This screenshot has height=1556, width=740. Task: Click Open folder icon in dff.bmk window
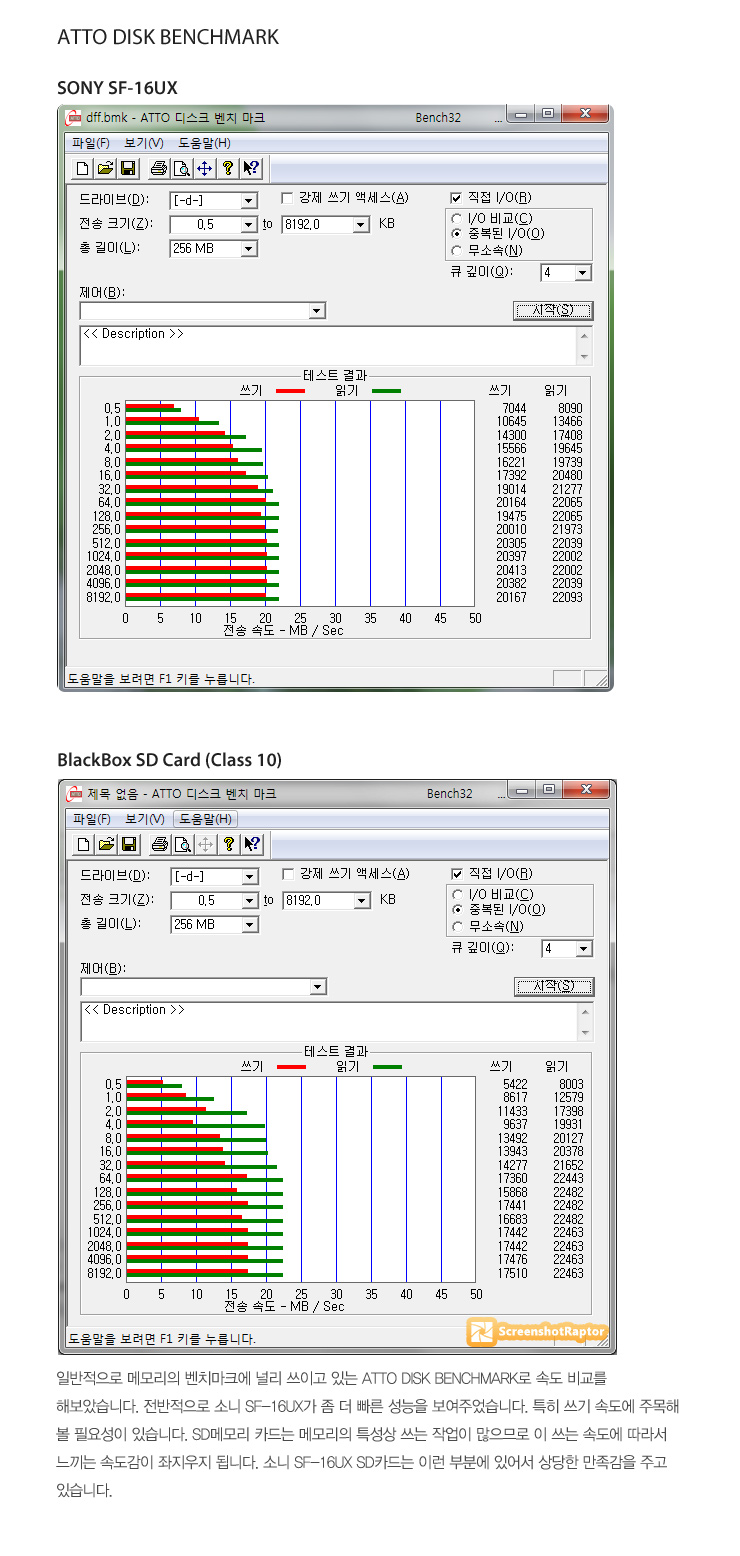(x=106, y=168)
